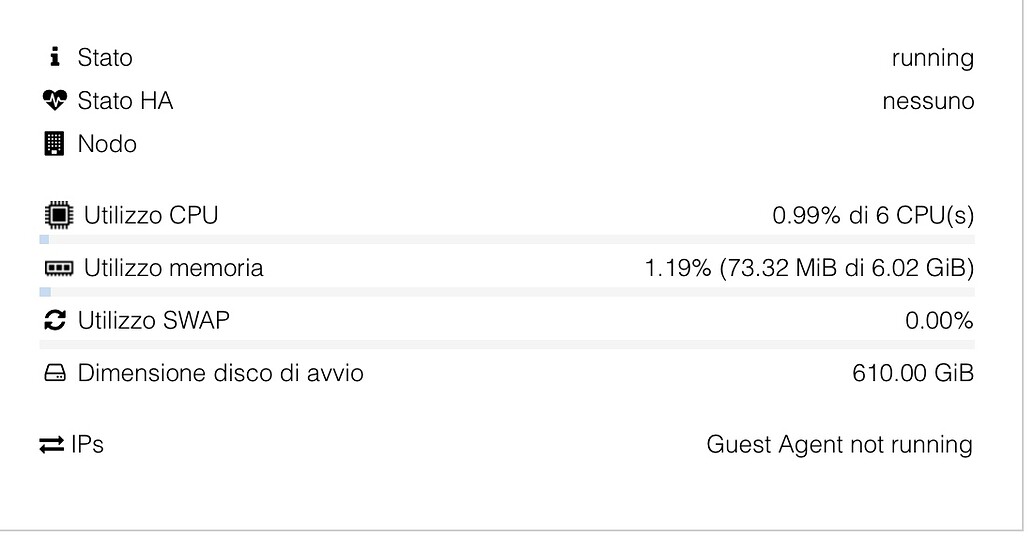Click the 610.00 GiB disk size value
The image size is (1035, 537).
pos(913,374)
